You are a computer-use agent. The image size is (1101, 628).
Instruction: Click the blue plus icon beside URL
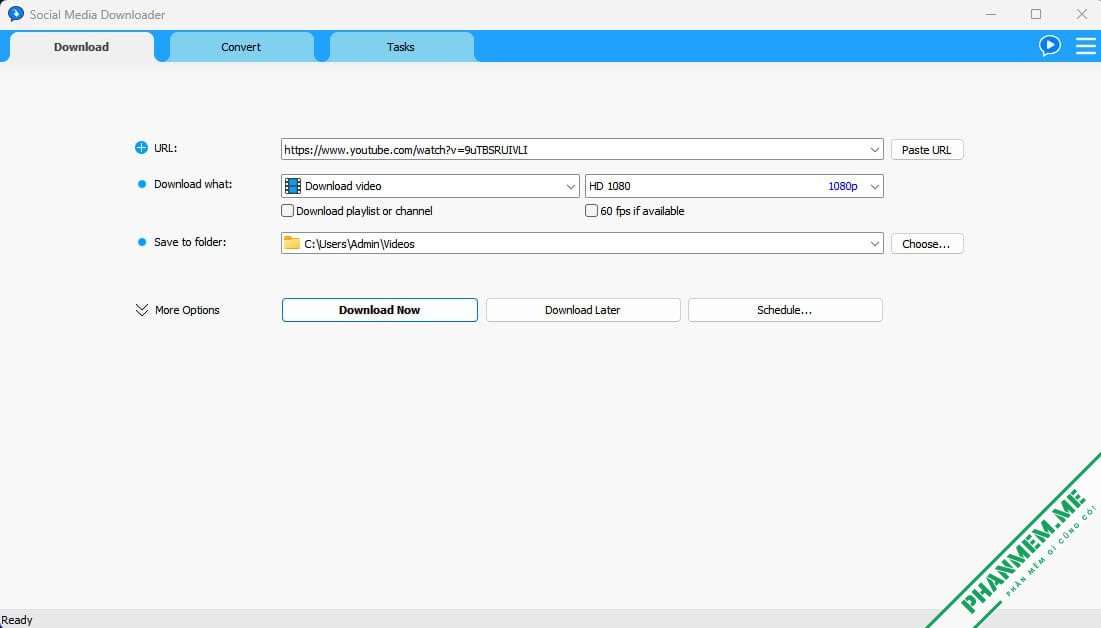click(141, 148)
